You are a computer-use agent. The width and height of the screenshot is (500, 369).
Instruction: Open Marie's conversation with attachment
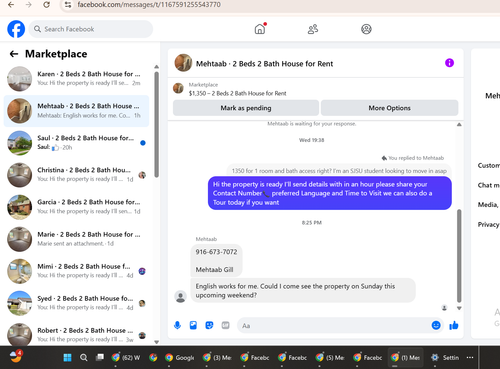click(76, 239)
